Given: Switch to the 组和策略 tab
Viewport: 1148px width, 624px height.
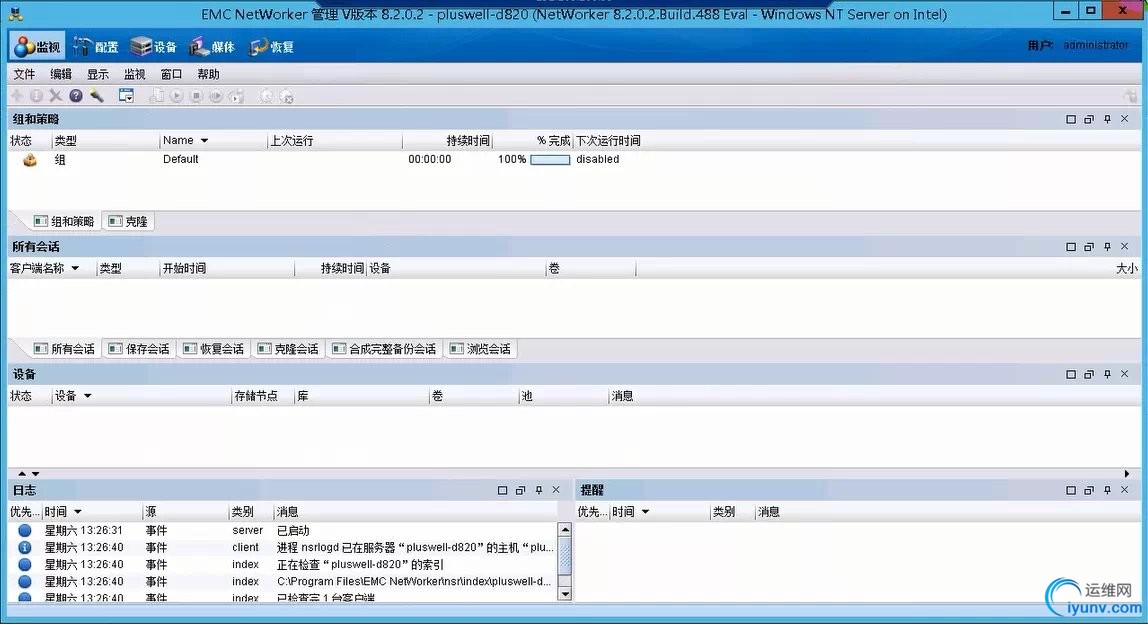Looking at the screenshot, I should [x=64, y=221].
